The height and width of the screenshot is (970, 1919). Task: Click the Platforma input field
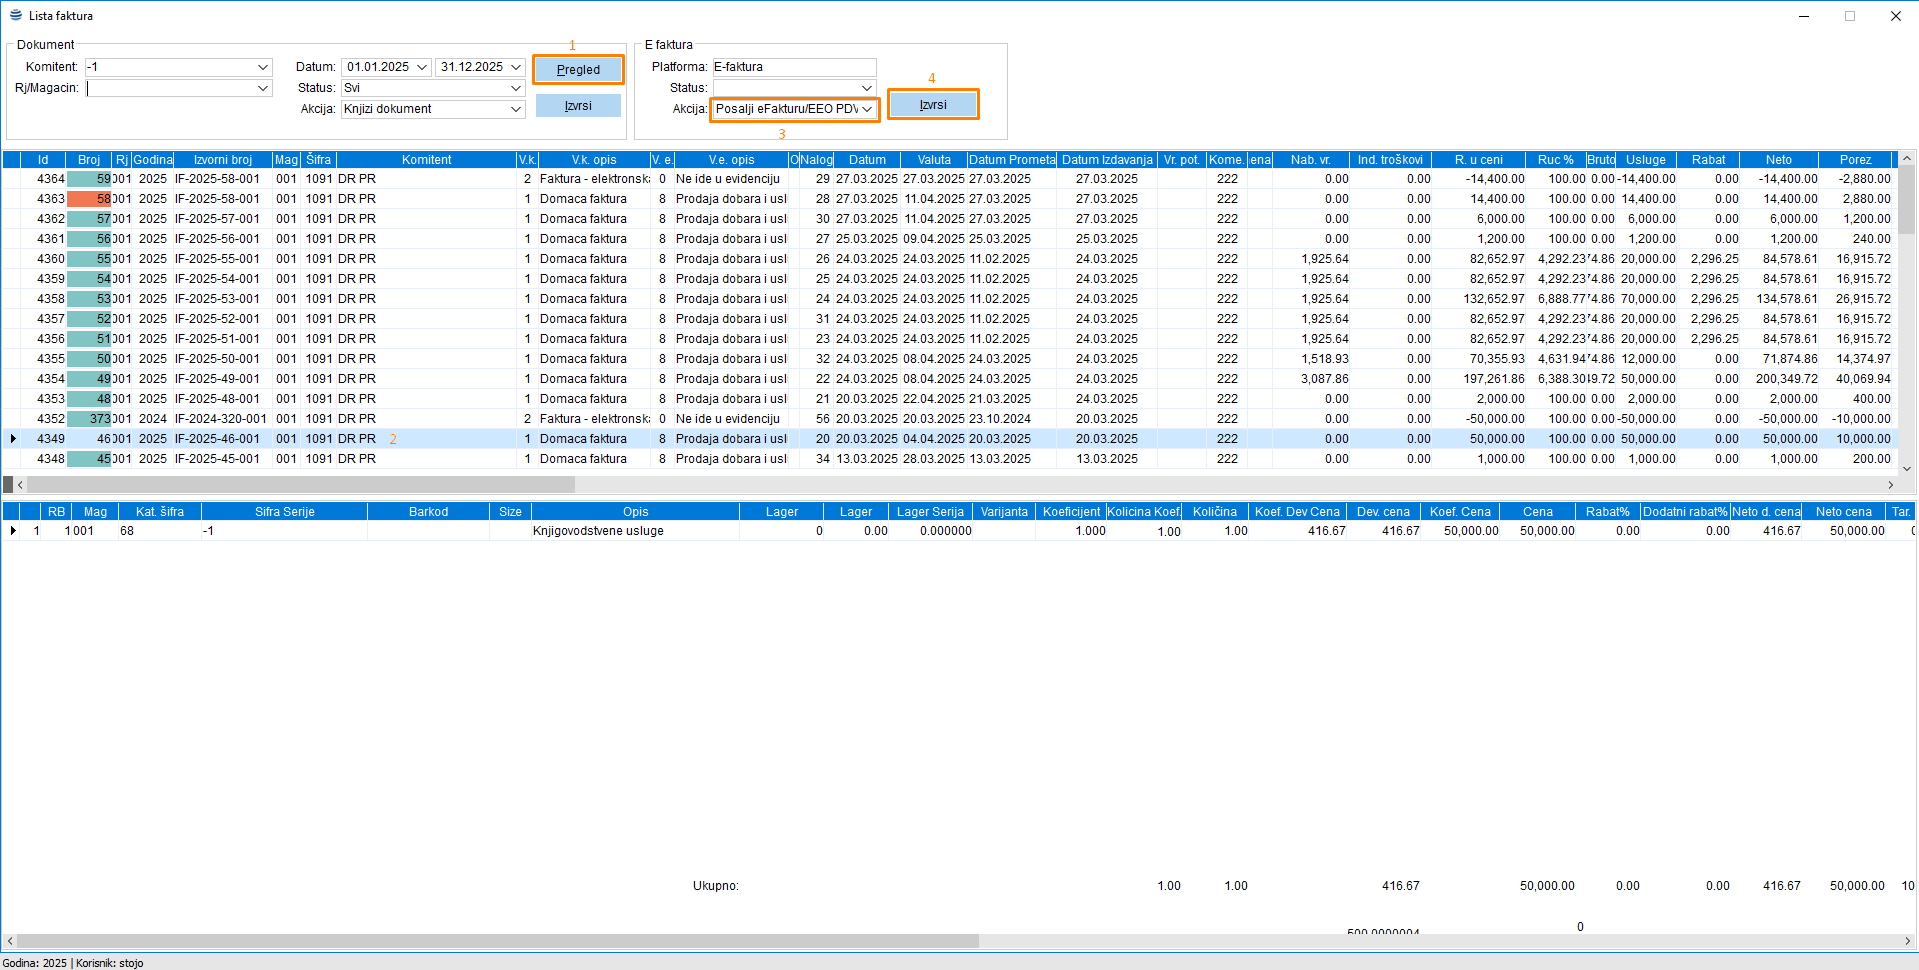793,67
